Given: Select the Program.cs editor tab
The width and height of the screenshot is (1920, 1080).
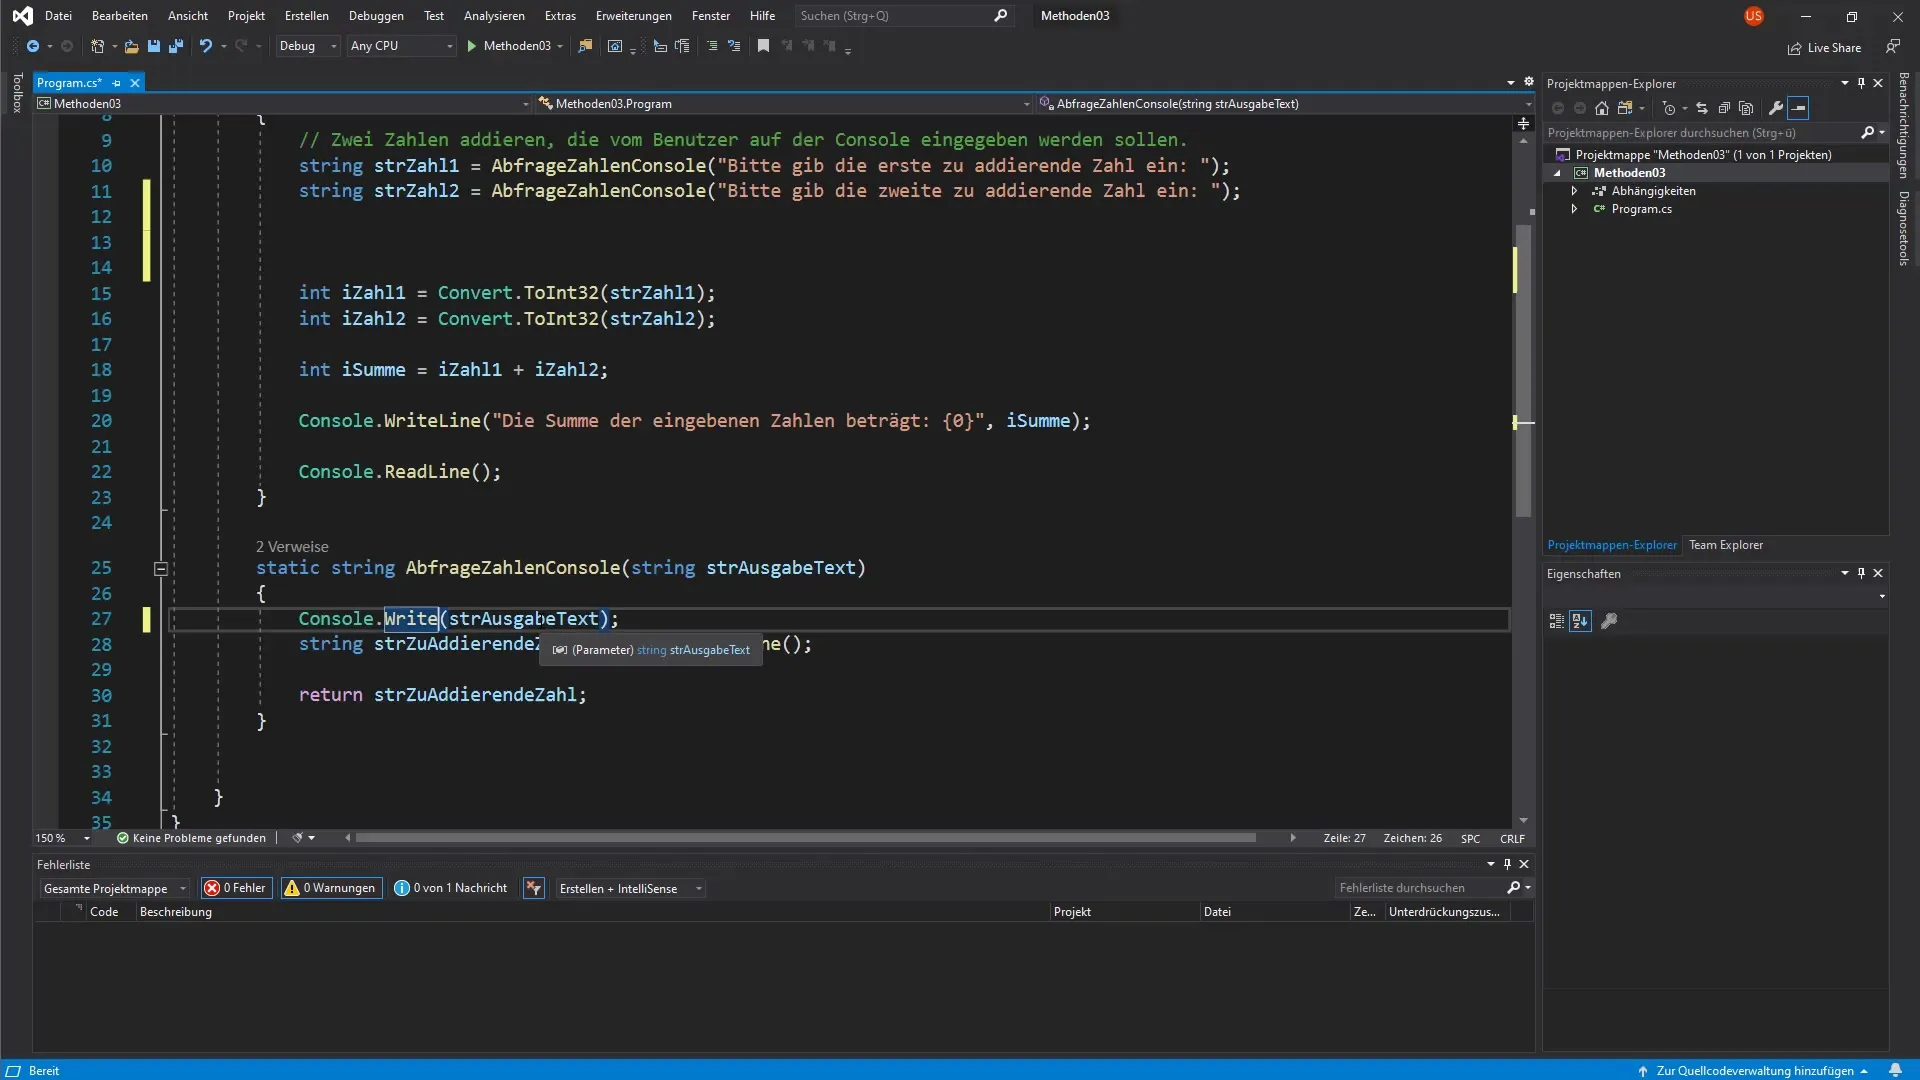Looking at the screenshot, I should [x=70, y=83].
